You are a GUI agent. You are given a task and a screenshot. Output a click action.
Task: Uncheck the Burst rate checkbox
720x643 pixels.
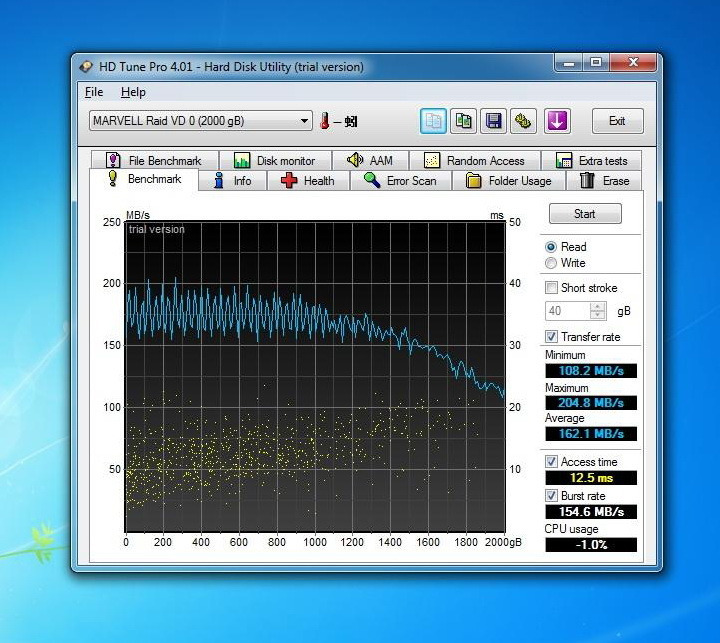tap(551, 496)
